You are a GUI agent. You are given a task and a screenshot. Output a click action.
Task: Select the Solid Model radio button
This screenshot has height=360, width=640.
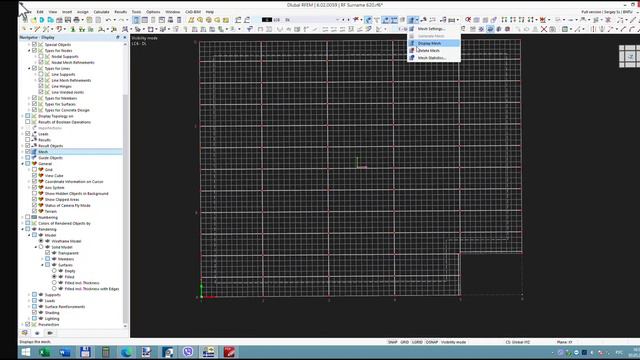(41, 247)
